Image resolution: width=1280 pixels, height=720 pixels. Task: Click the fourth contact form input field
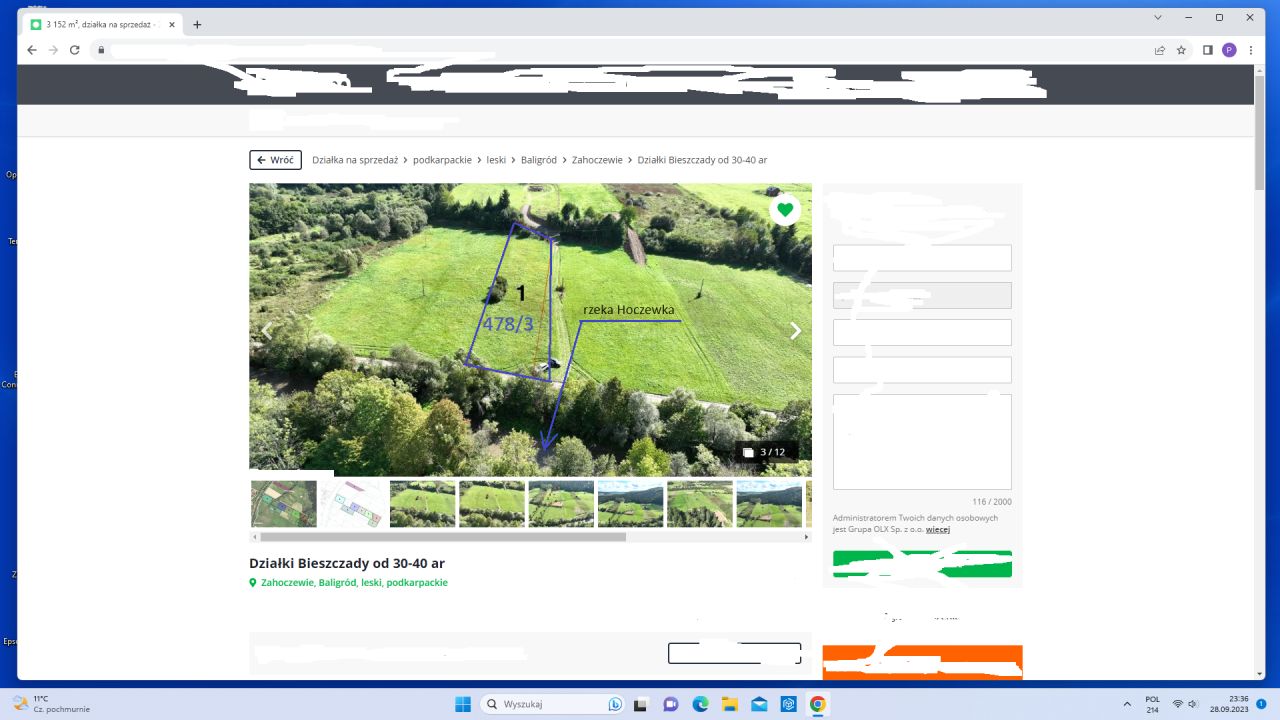tap(922, 370)
